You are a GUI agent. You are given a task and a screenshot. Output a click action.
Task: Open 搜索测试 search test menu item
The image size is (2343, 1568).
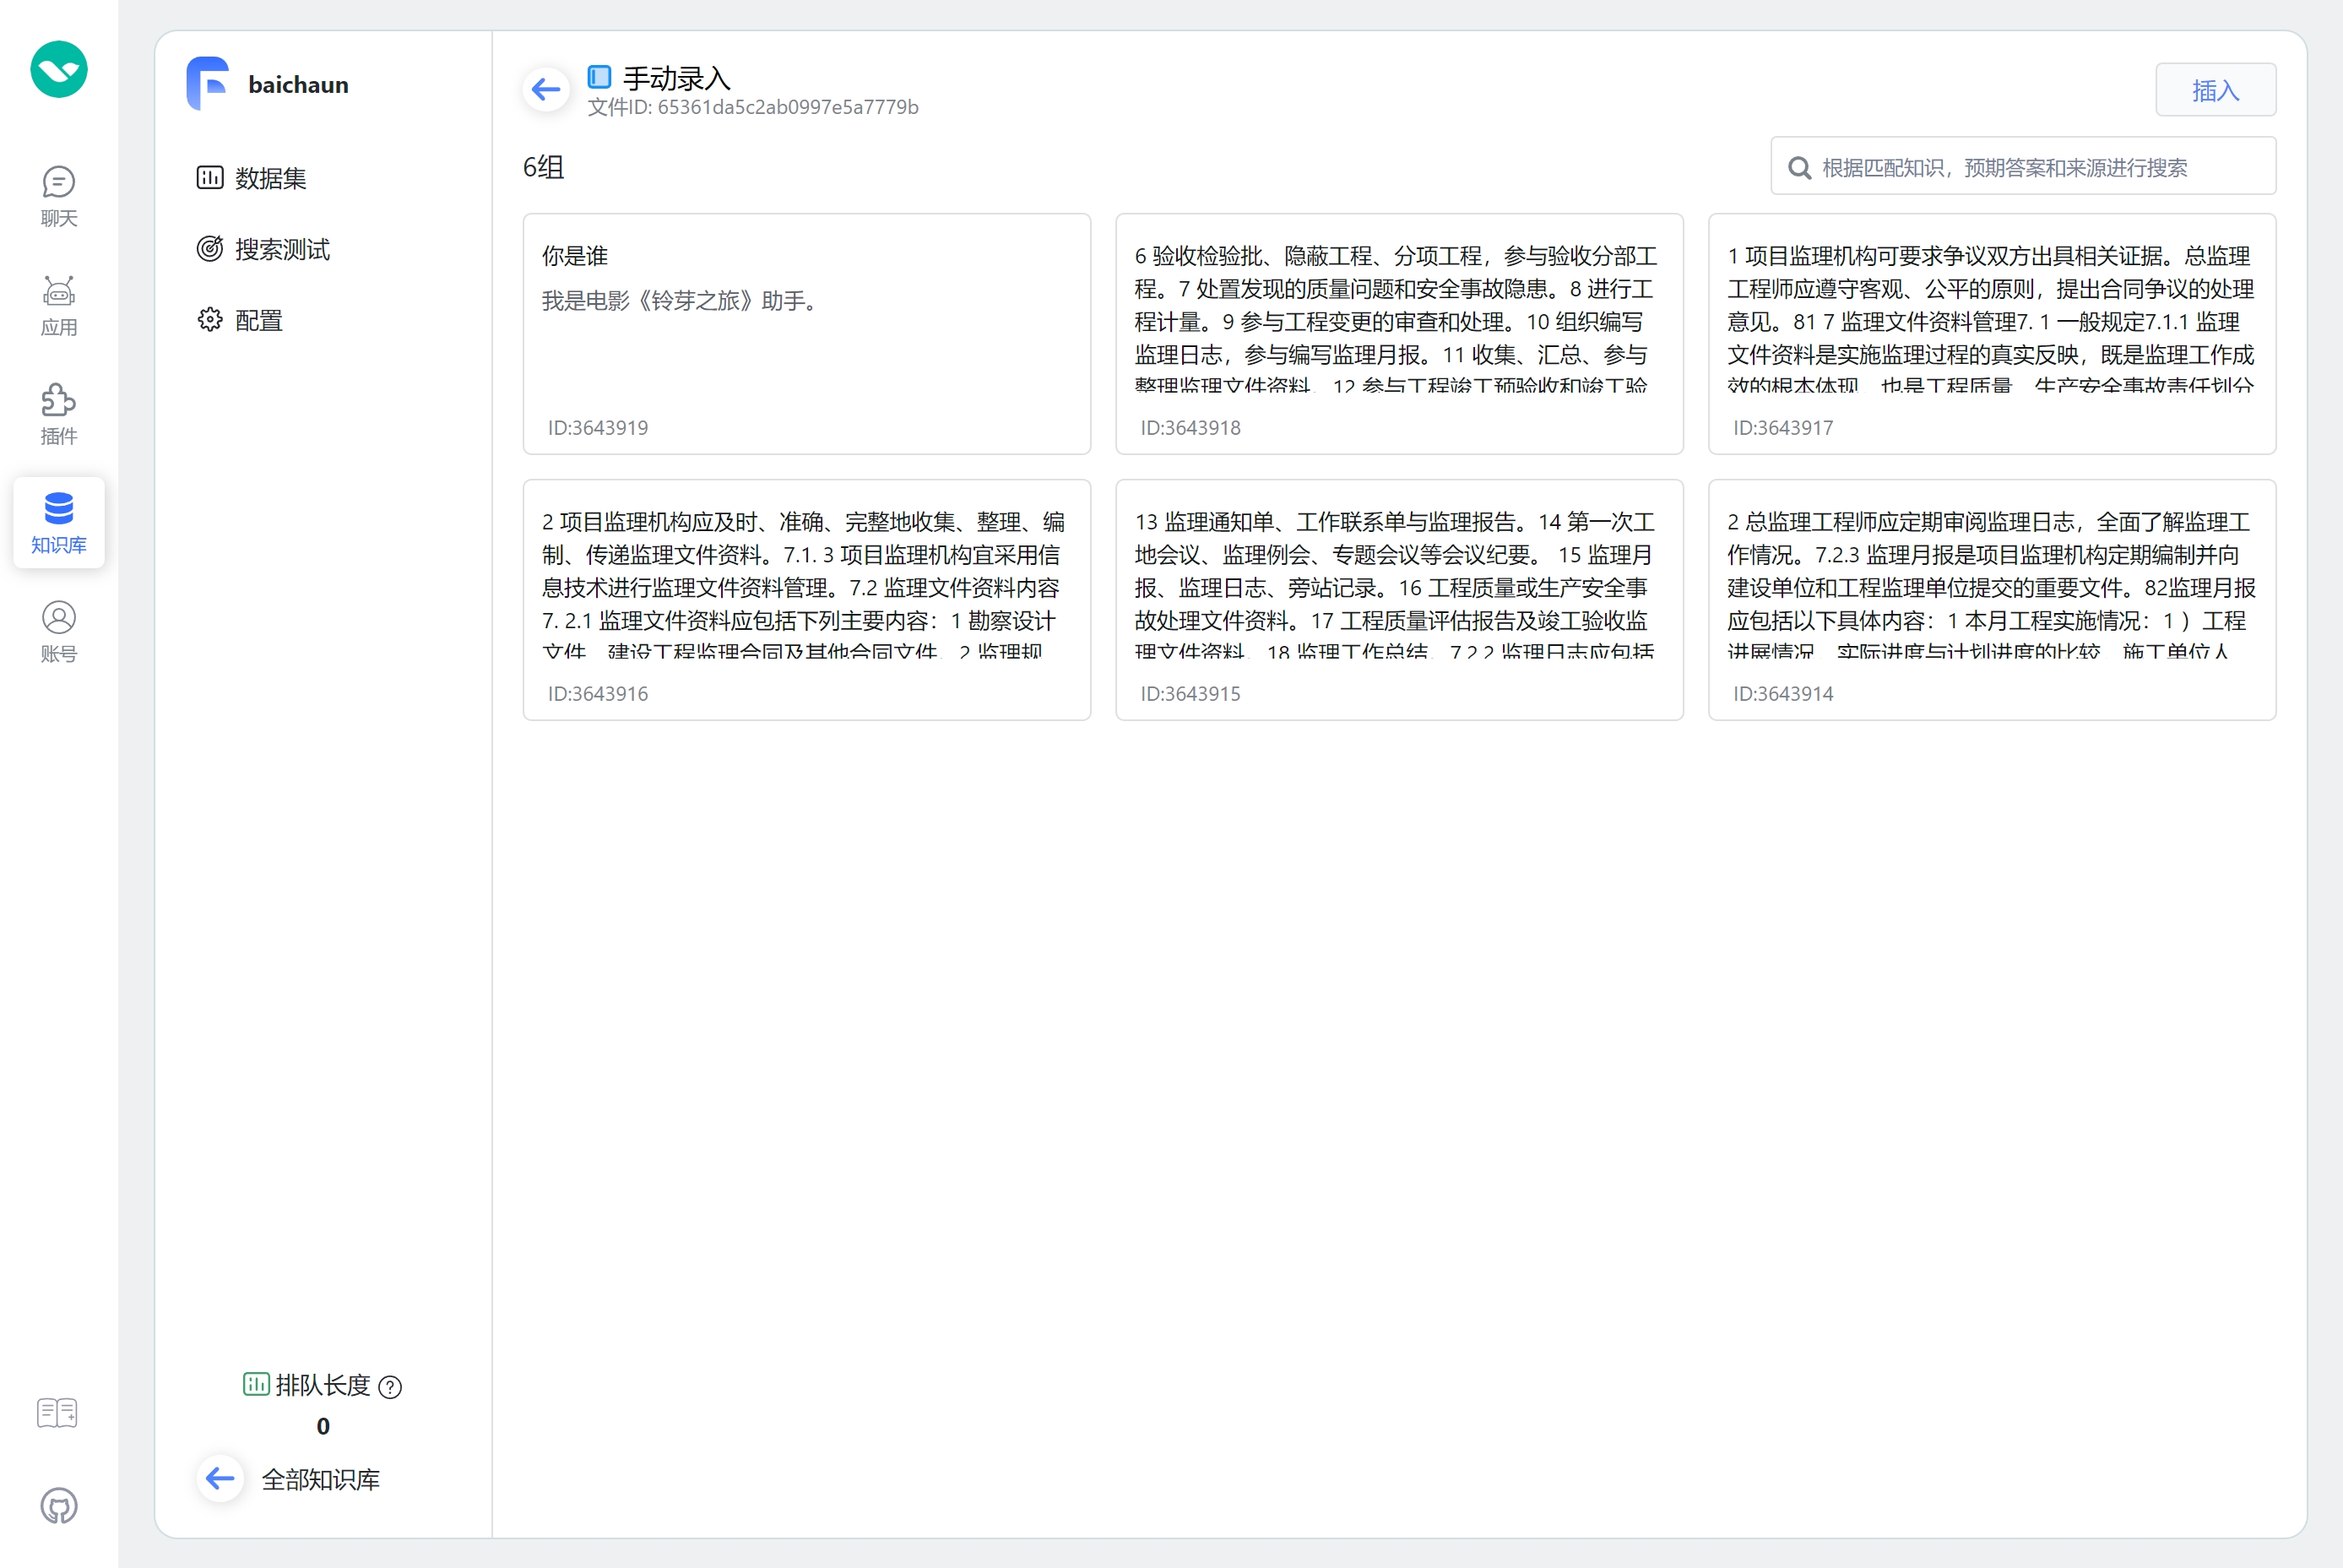pos(281,249)
